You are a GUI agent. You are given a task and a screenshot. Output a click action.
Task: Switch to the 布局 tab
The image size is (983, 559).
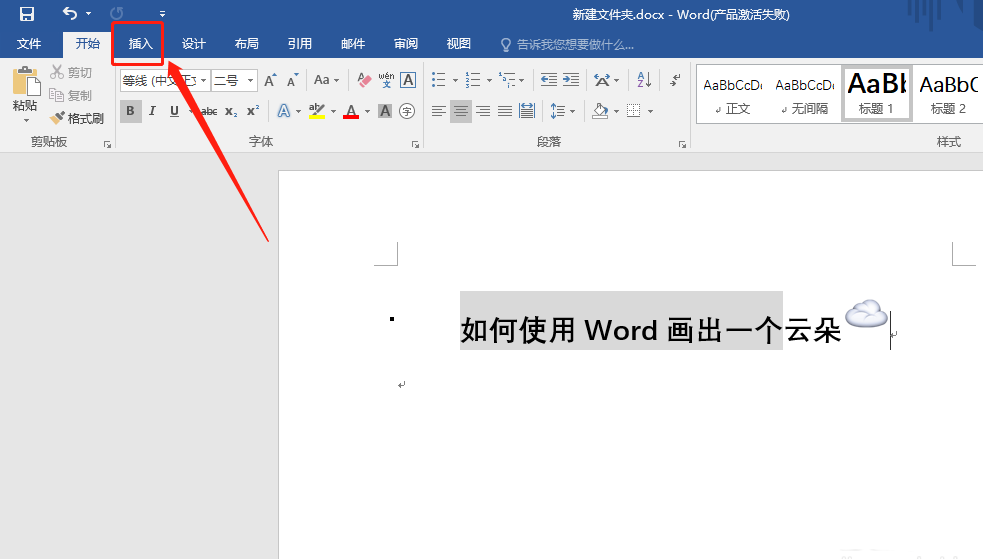pyautogui.click(x=246, y=44)
